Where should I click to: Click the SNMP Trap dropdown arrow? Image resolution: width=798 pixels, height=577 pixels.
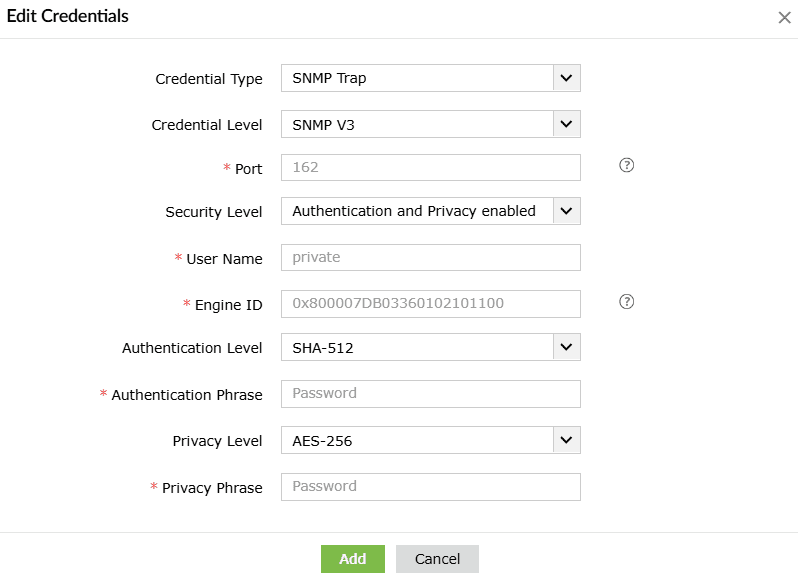(566, 78)
